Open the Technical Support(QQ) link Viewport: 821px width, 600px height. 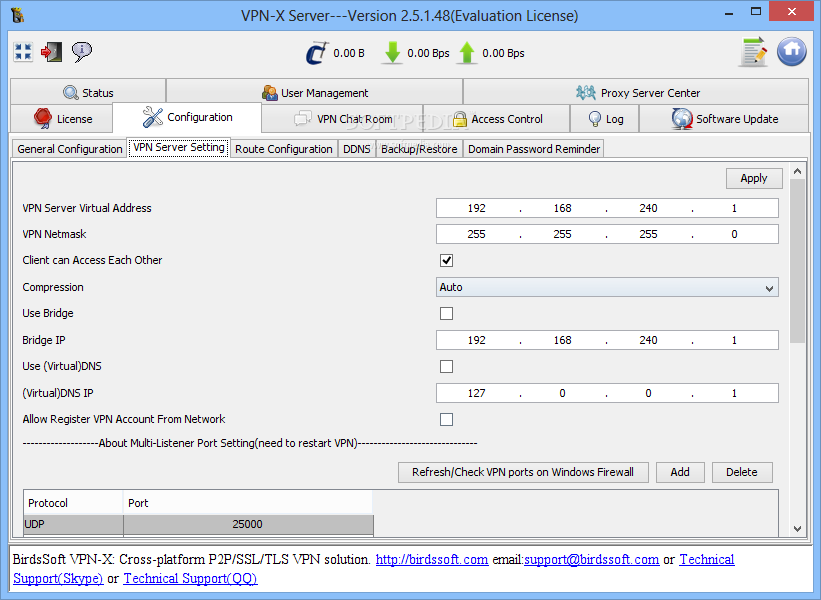pyautogui.click(x=190, y=579)
